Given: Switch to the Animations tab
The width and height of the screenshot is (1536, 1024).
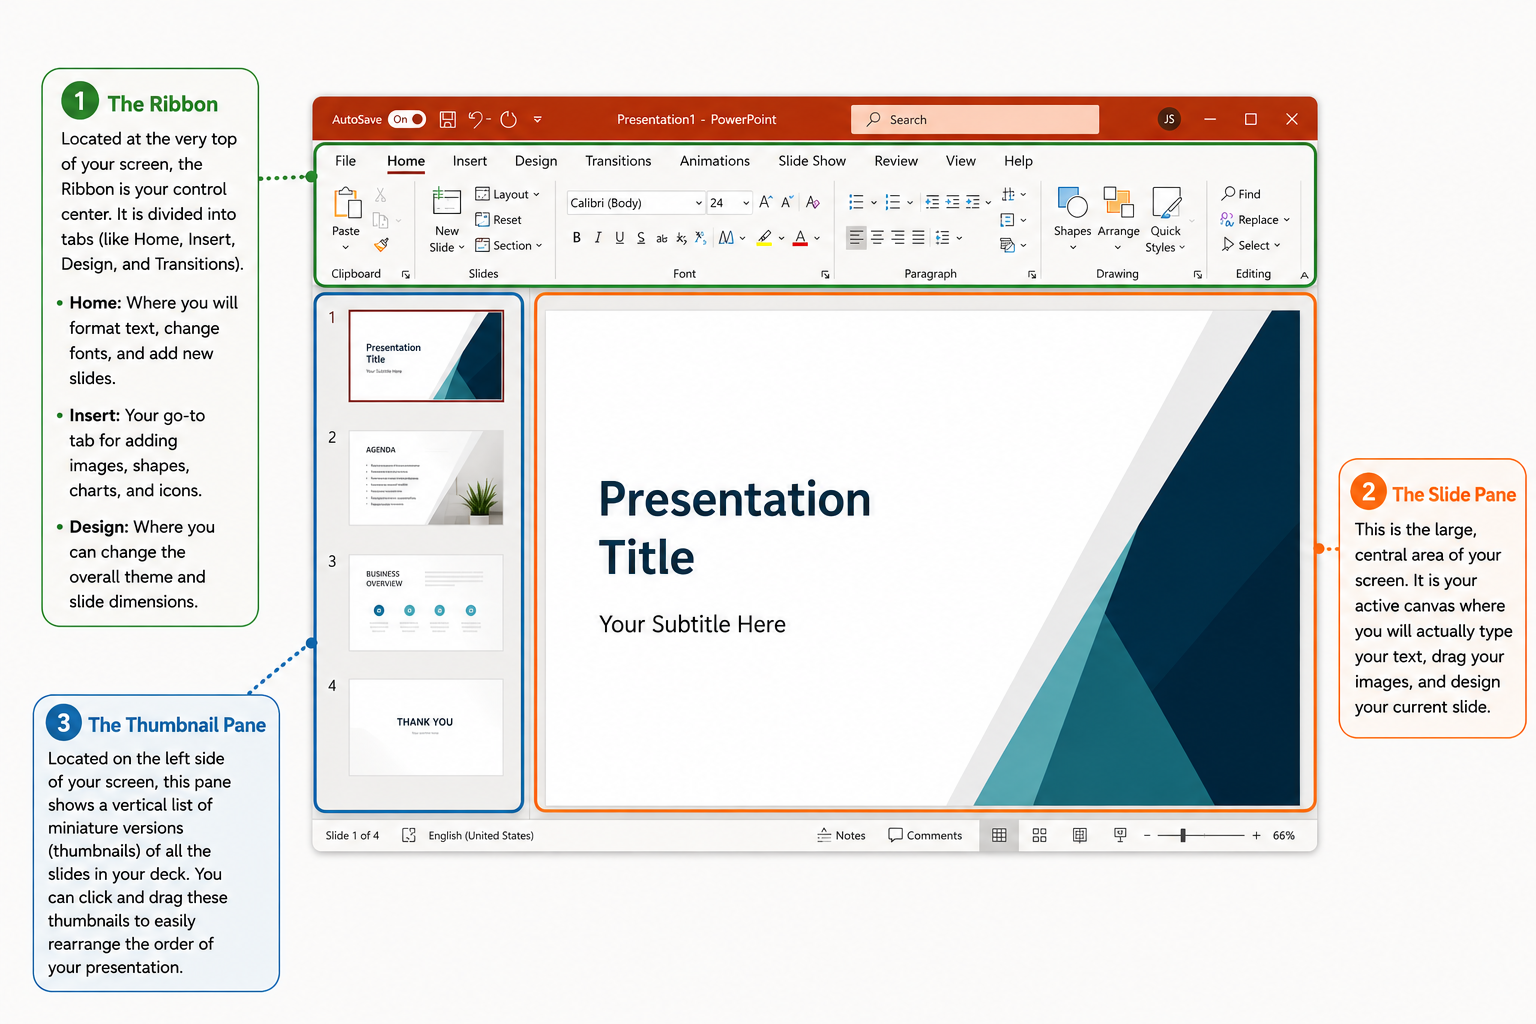Looking at the screenshot, I should [715, 161].
